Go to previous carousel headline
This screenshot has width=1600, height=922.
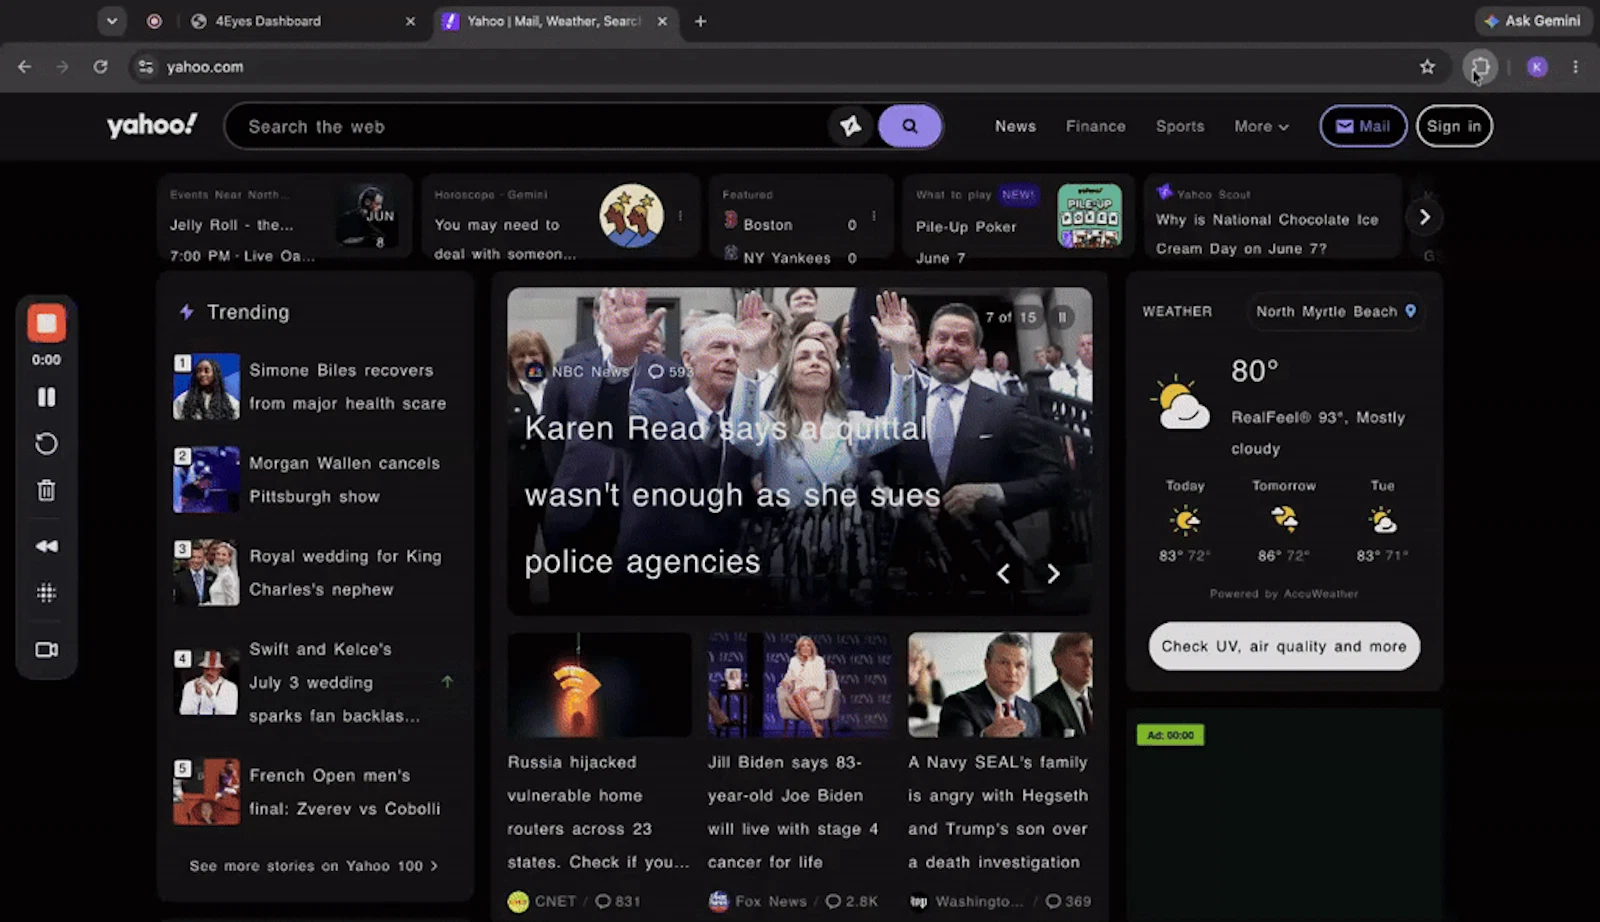pyautogui.click(x=1003, y=573)
